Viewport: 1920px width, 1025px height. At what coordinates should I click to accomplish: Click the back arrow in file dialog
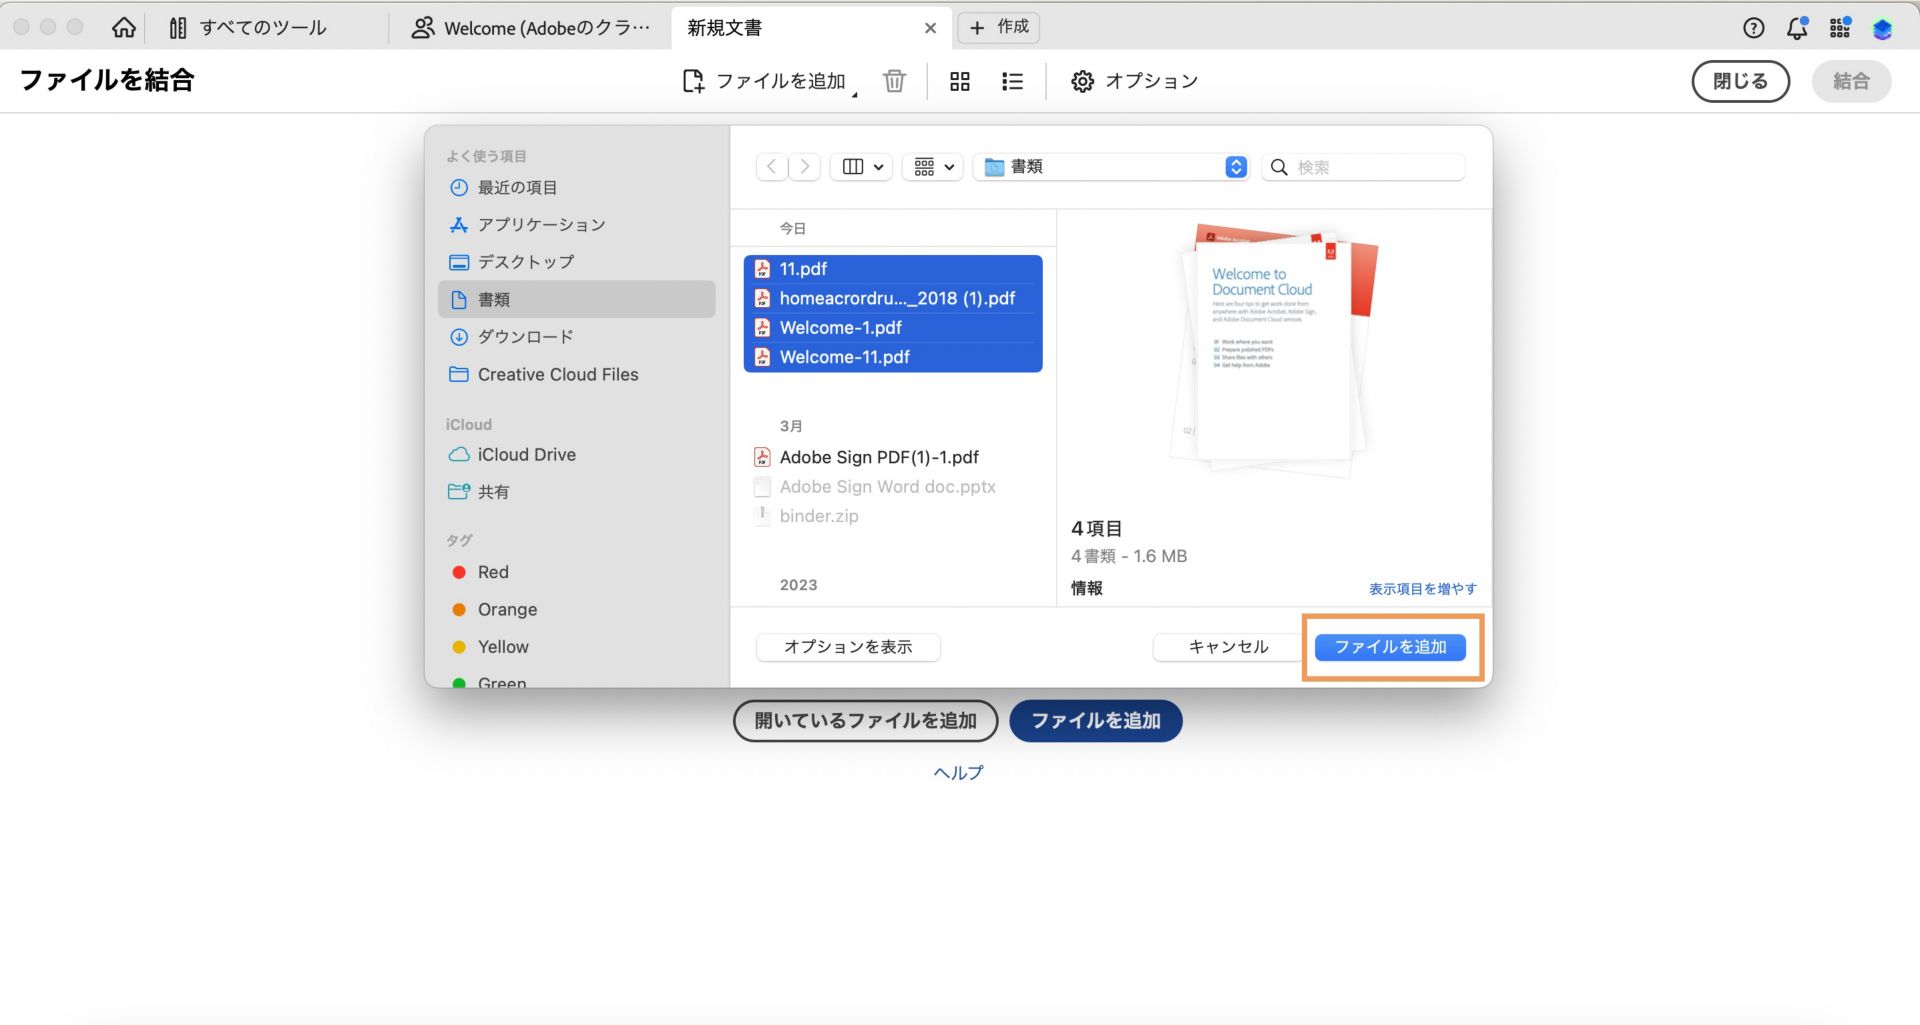tap(771, 166)
